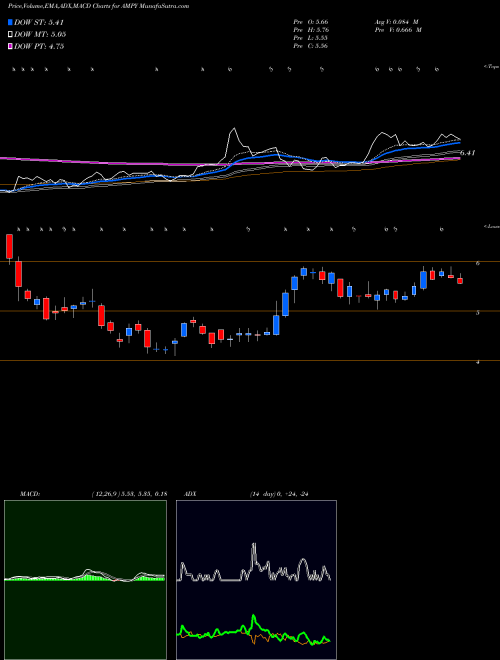Open the ADX indicator chart panel
The width and height of the screenshot is (500, 660).
coord(256,580)
